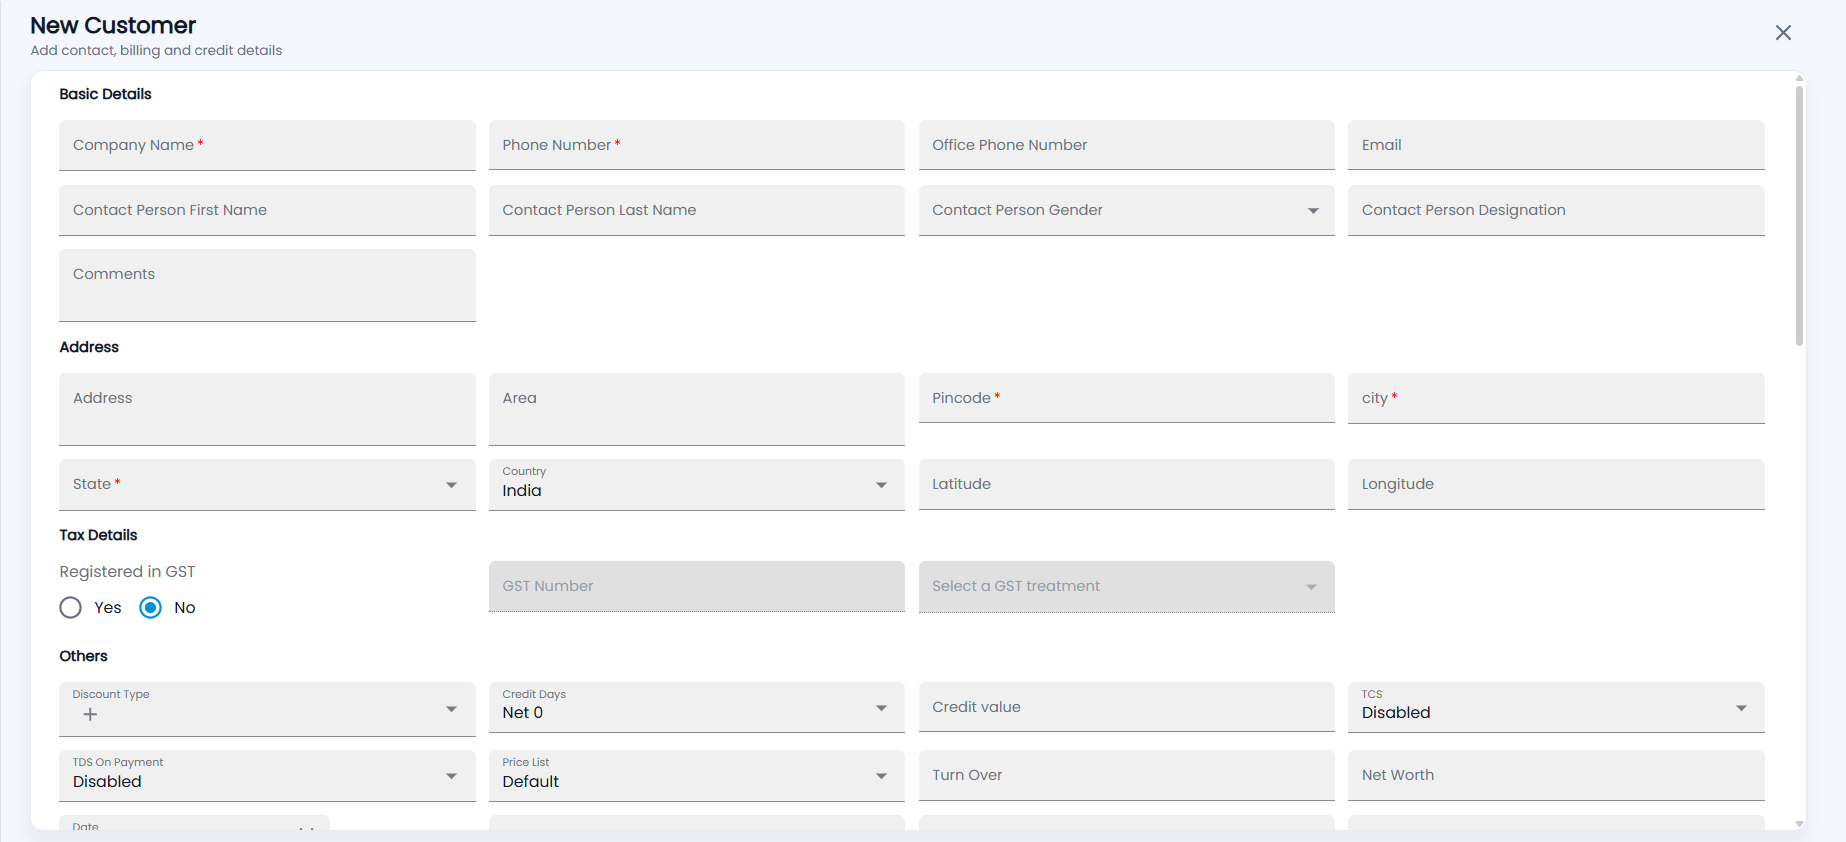Click the Basic Details heading
Screen dimensions: 1846x842
coord(105,94)
